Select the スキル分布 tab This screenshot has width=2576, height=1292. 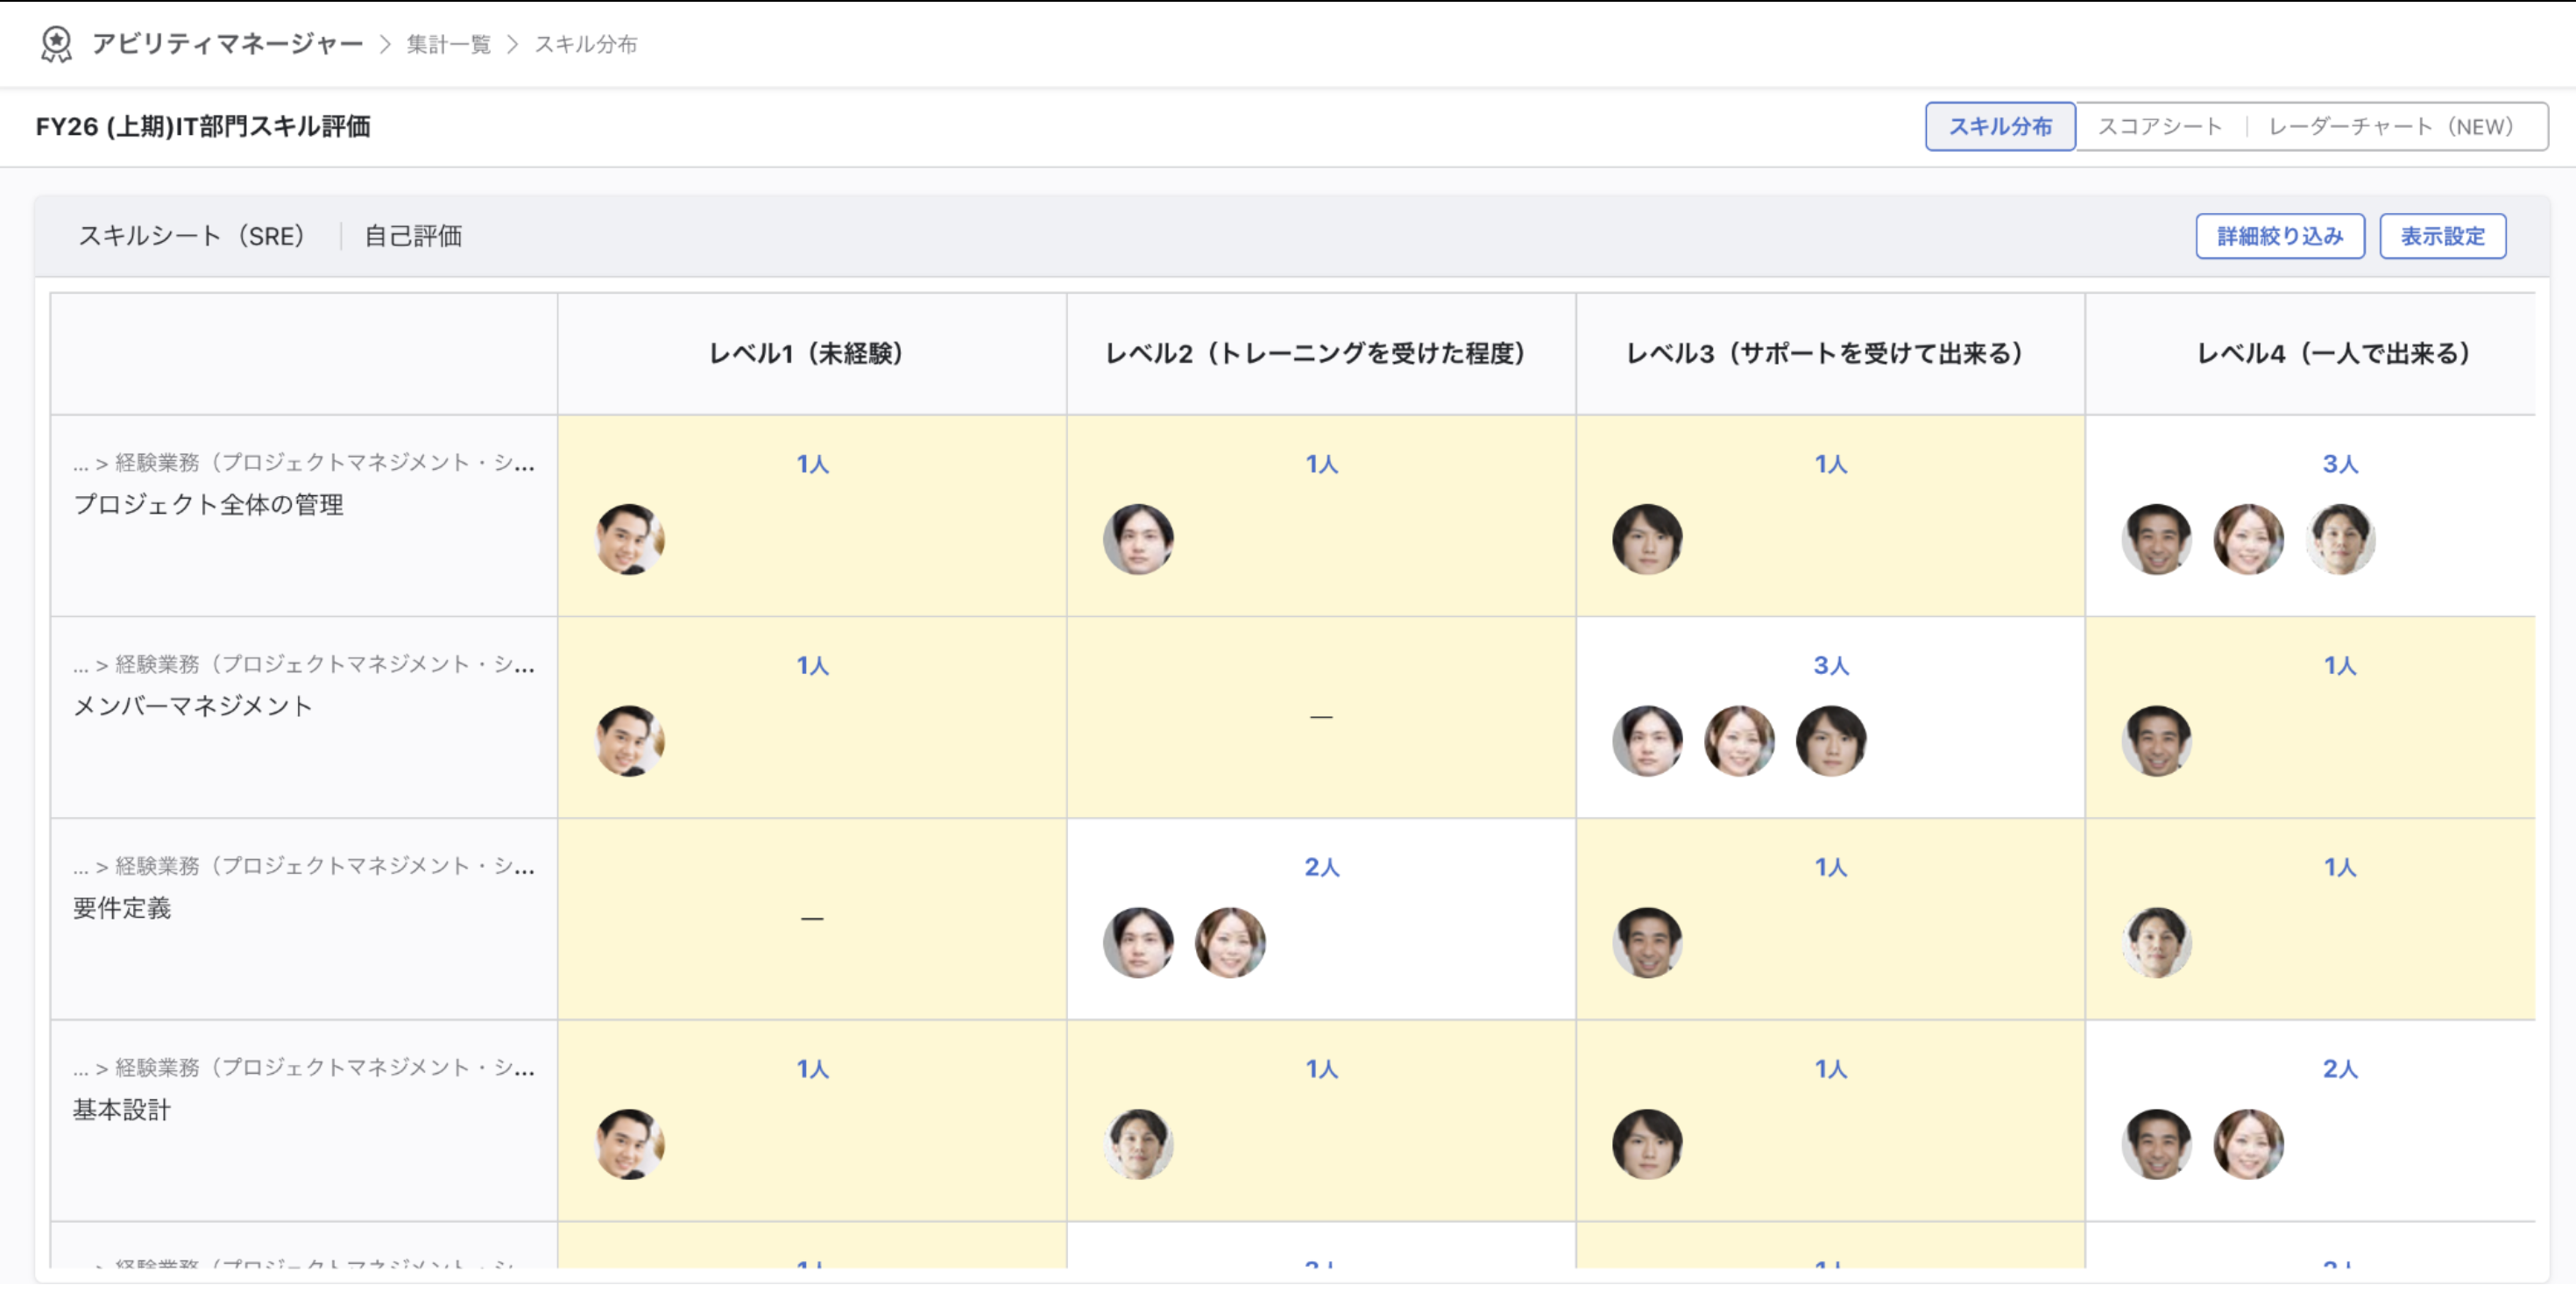coord(2000,126)
